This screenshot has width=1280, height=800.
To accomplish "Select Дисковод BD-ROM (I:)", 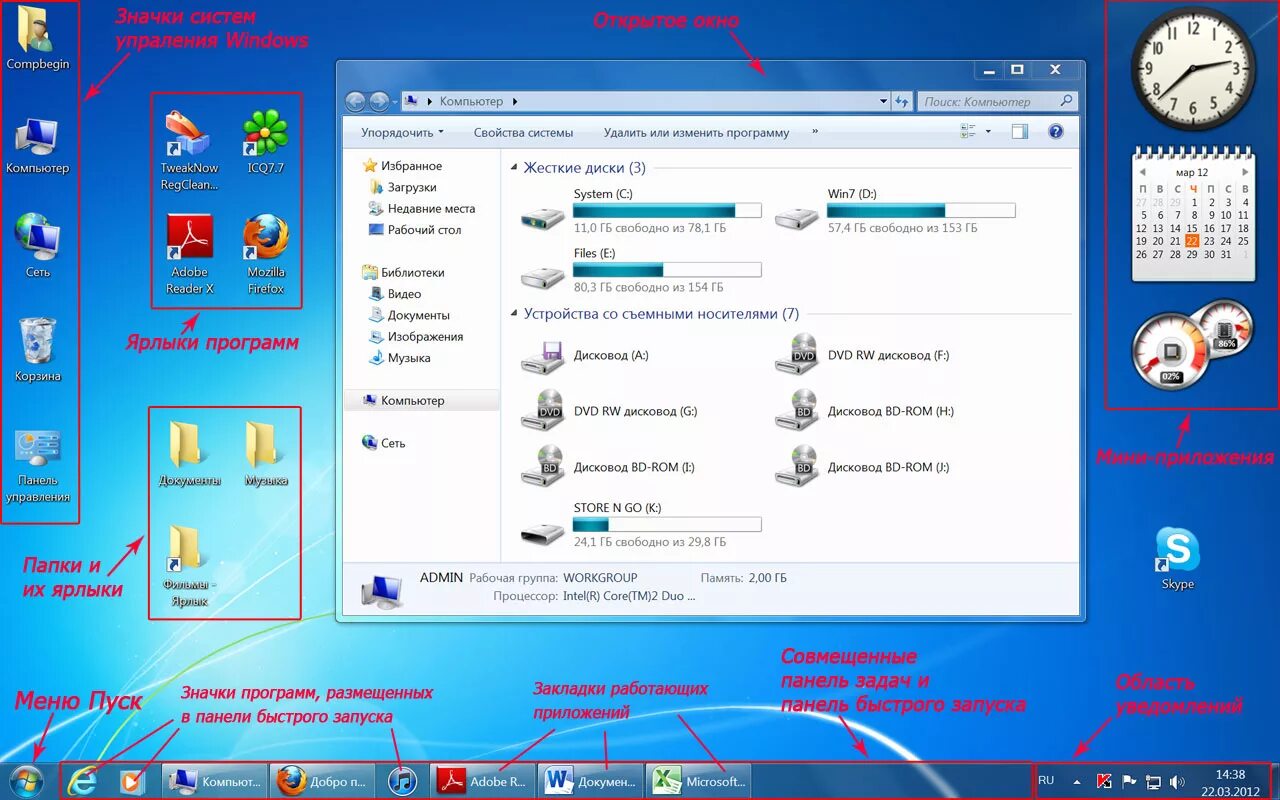I will (608, 467).
